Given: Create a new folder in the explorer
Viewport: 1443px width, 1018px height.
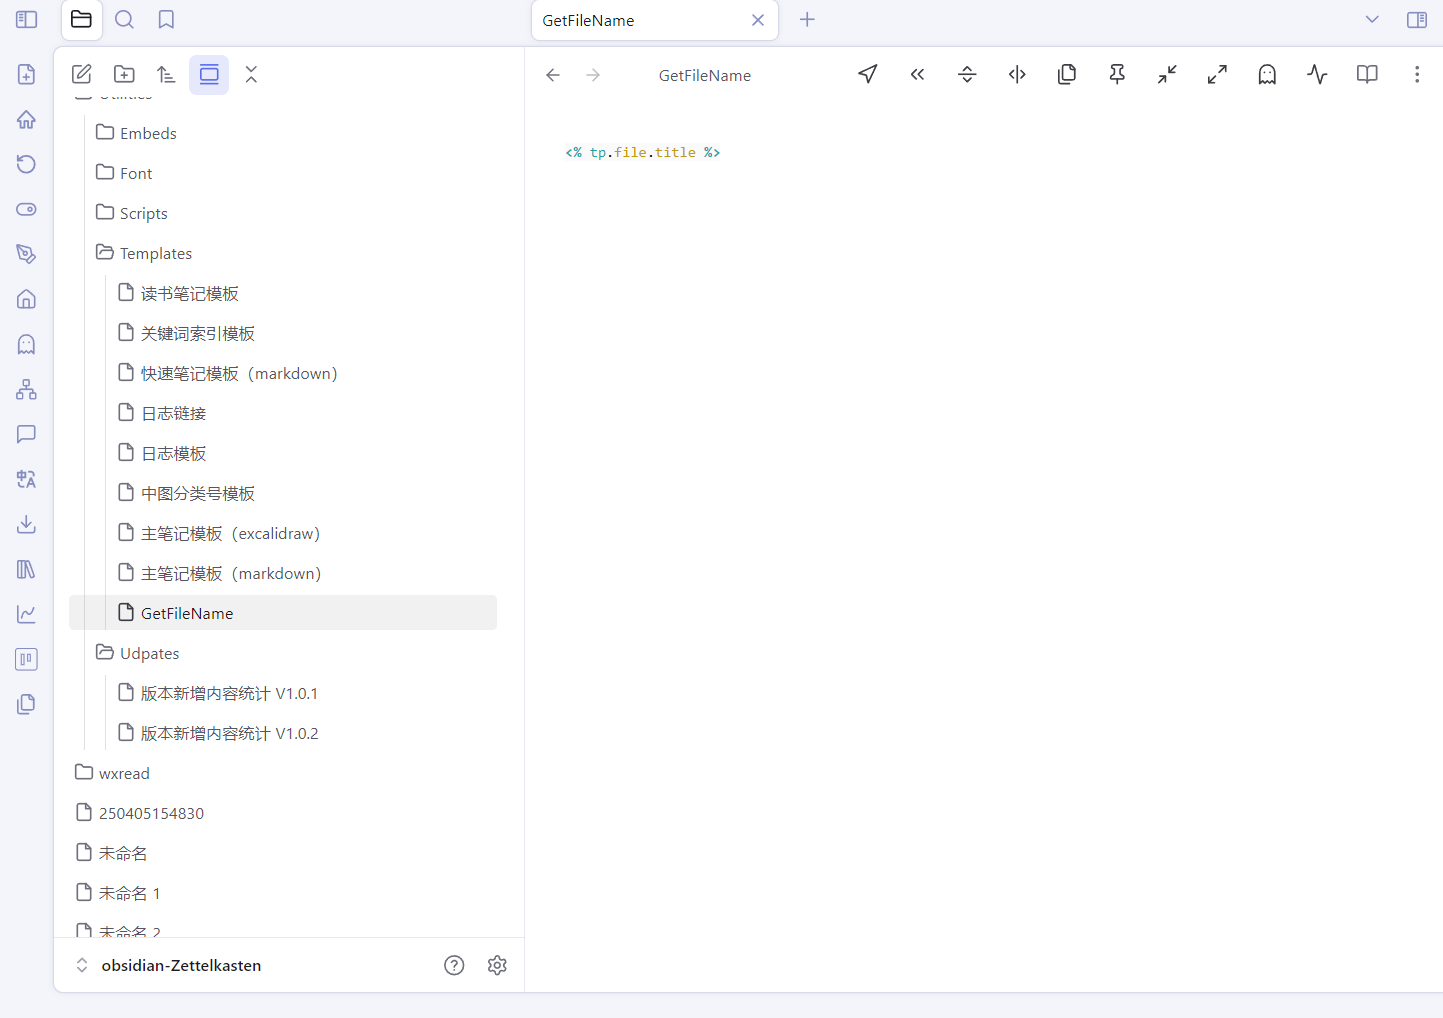Looking at the screenshot, I should pyautogui.click(x=124, y=74).
